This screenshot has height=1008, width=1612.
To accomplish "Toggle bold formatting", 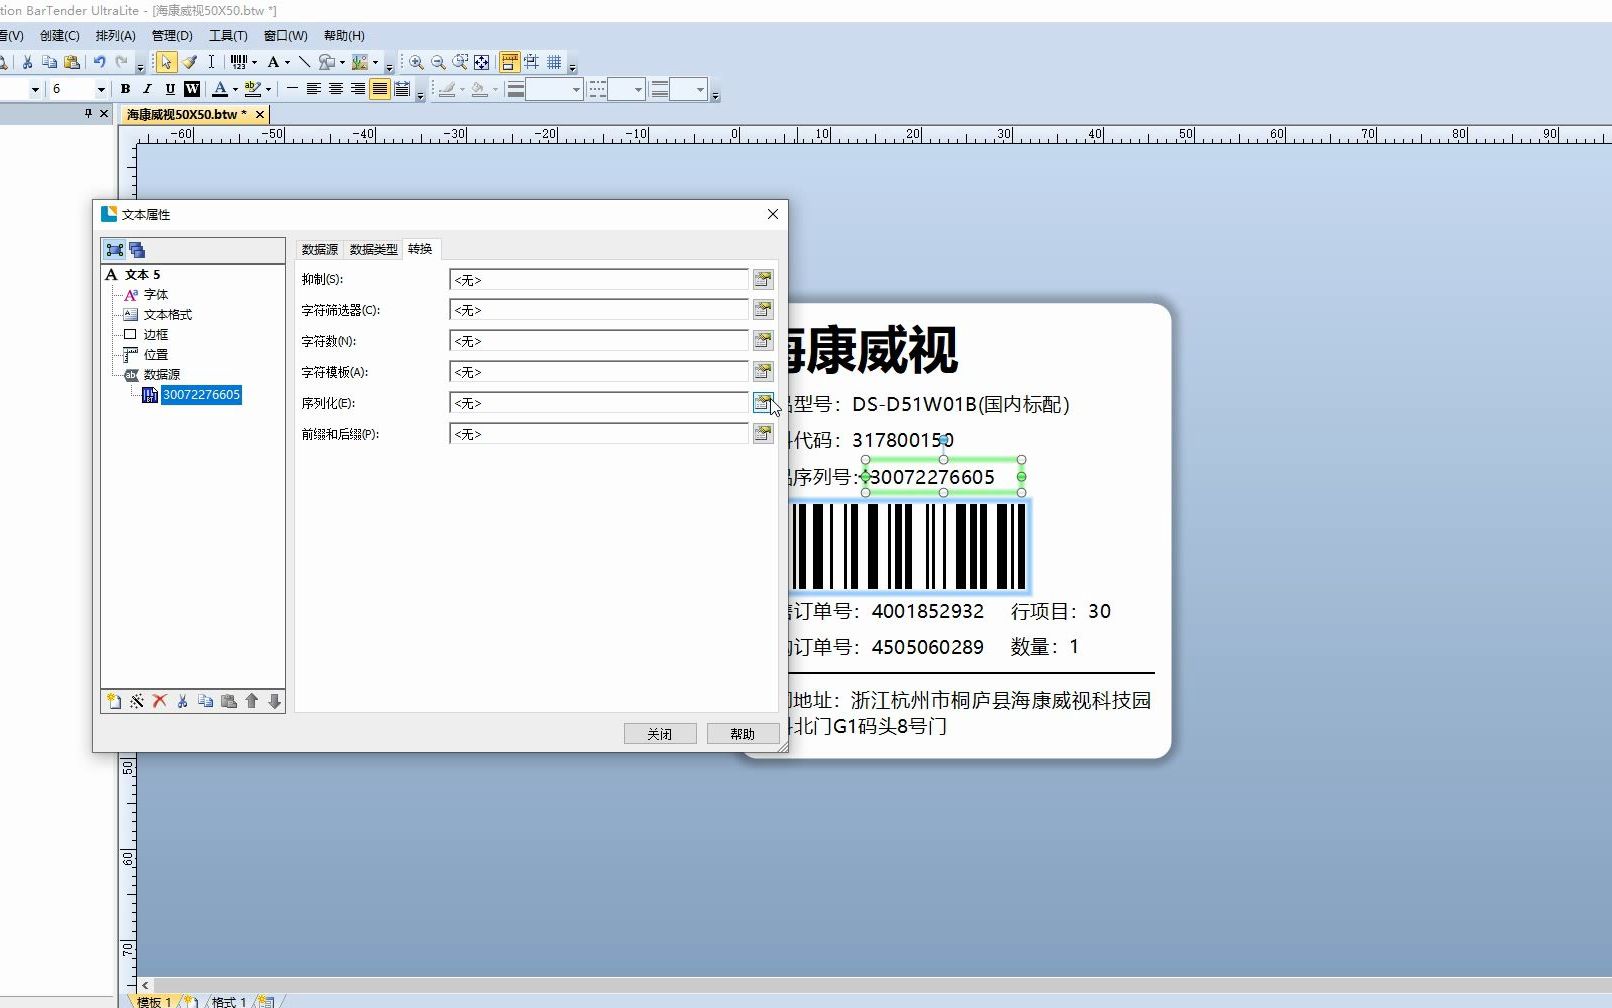I will click(x=126, y=89).
